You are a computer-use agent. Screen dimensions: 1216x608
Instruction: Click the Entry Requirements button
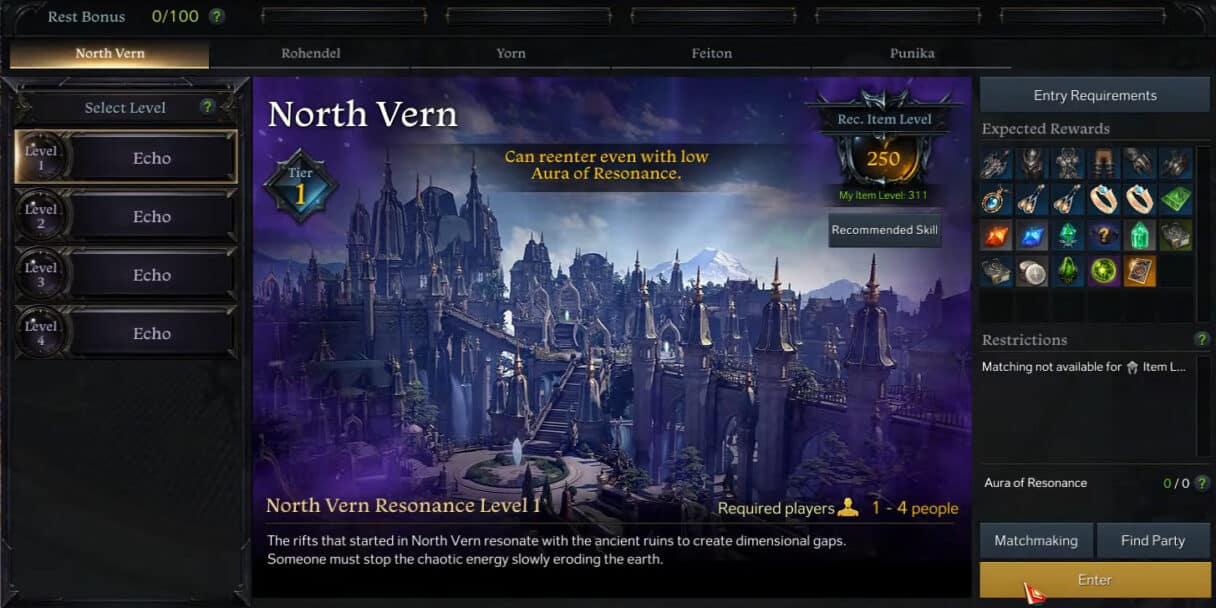tap(1095, 95)
